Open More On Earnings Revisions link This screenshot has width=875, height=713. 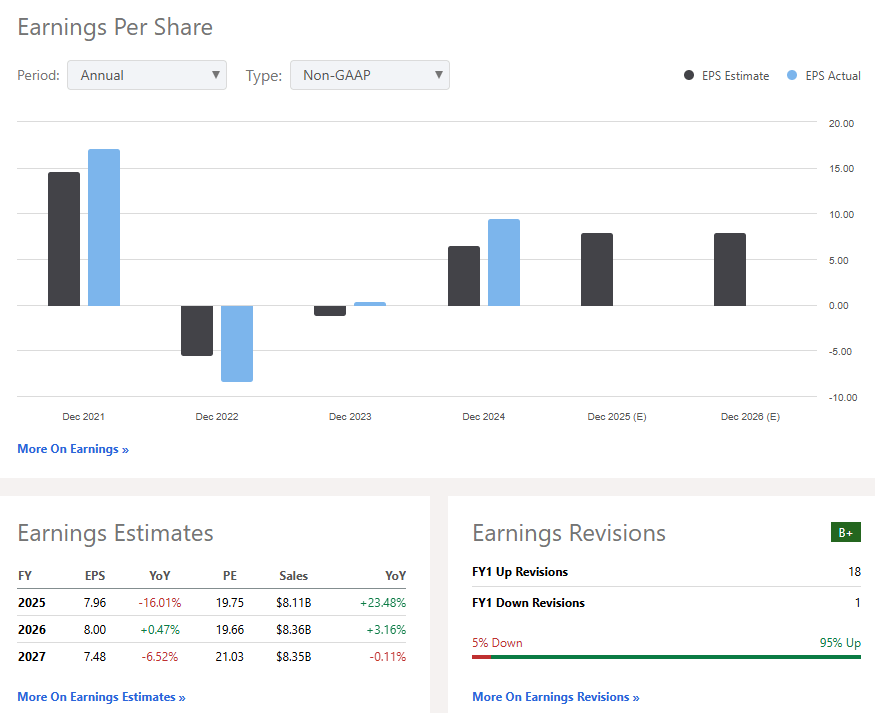pos(555,697)
